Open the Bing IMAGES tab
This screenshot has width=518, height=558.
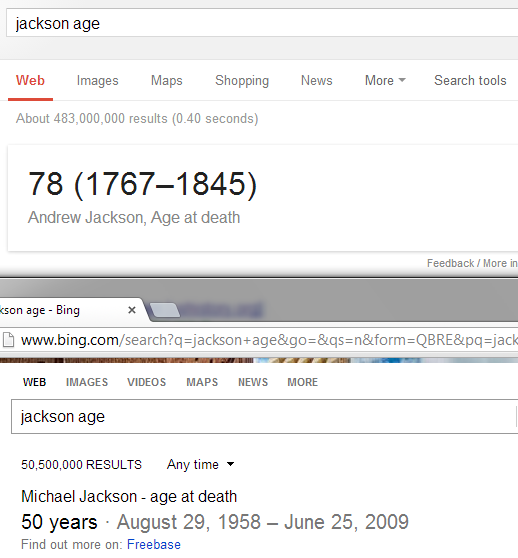click(87, 382)
